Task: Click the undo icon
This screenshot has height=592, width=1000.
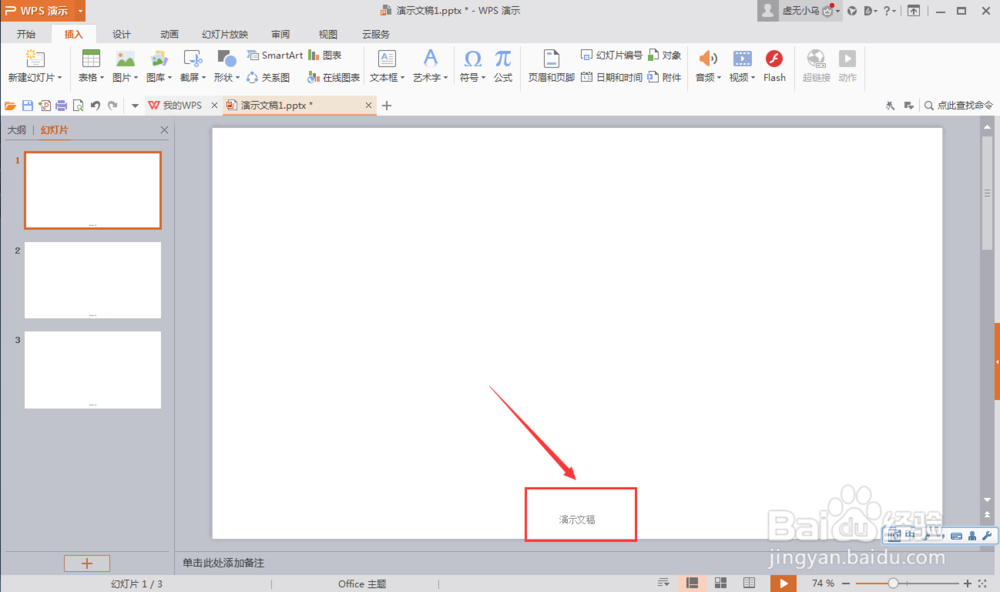Action: 95,105
